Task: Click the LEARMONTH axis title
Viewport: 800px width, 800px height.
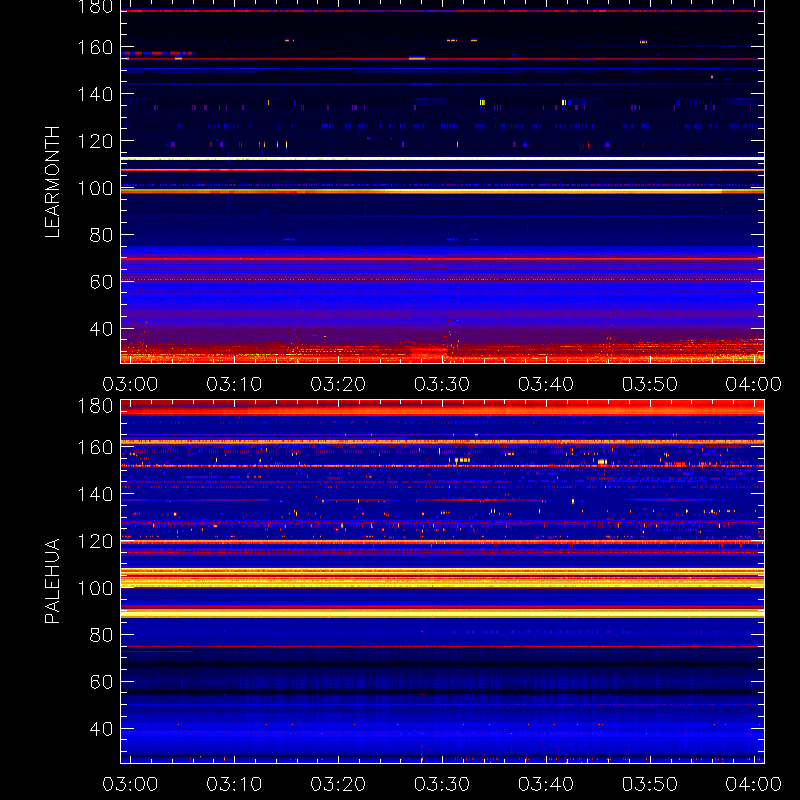Action: point(53,182)
